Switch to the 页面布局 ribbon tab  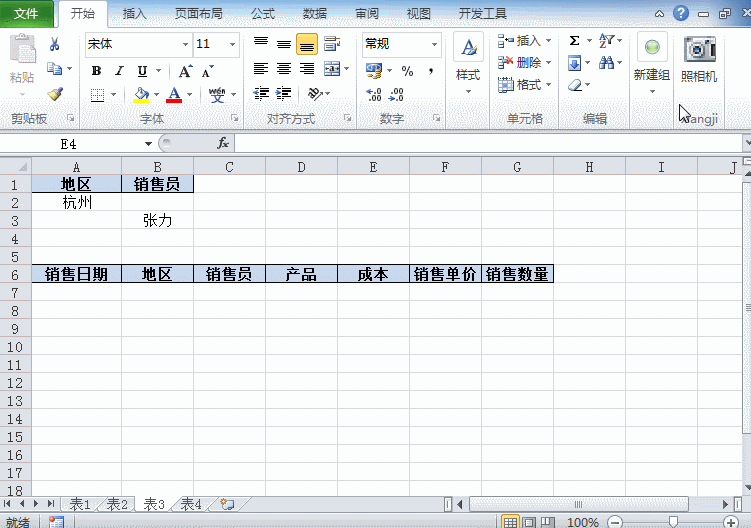[x=199, y=13]
